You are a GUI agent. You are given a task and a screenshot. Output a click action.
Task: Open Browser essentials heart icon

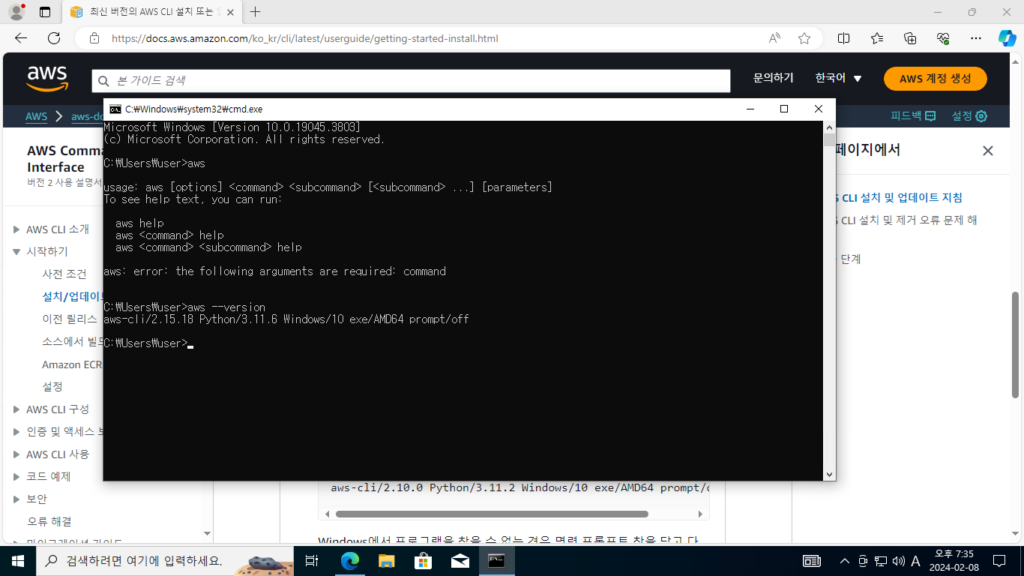942,39
